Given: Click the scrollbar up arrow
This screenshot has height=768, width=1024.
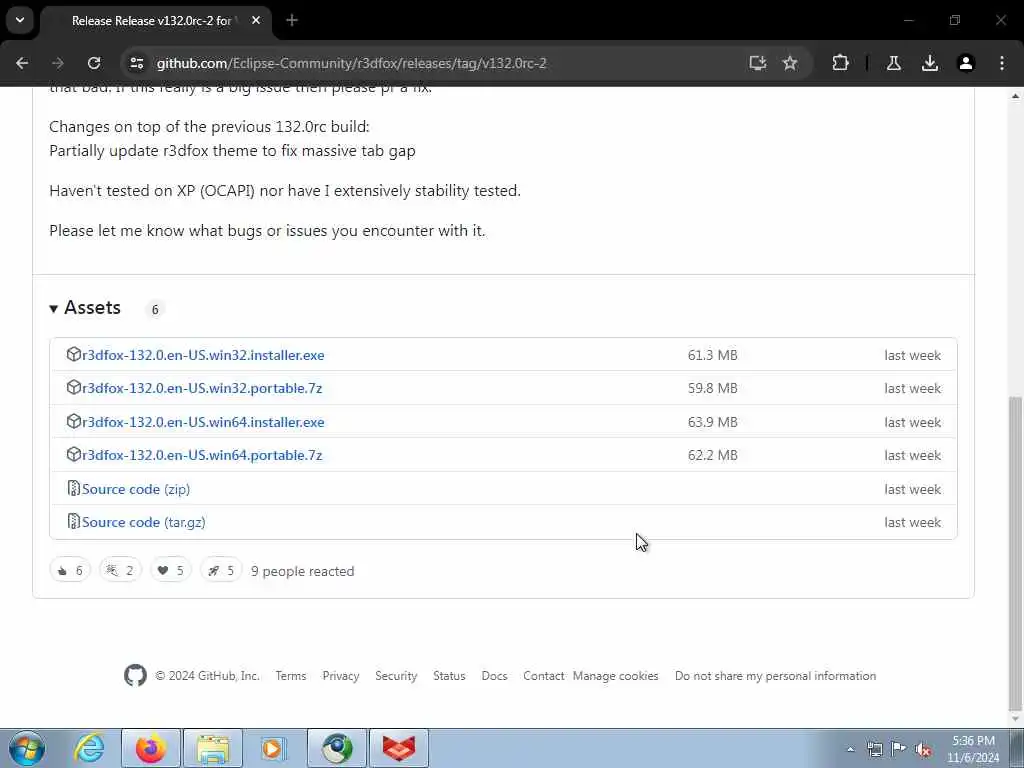Looking at the screenshot, I should point(1015,96).
